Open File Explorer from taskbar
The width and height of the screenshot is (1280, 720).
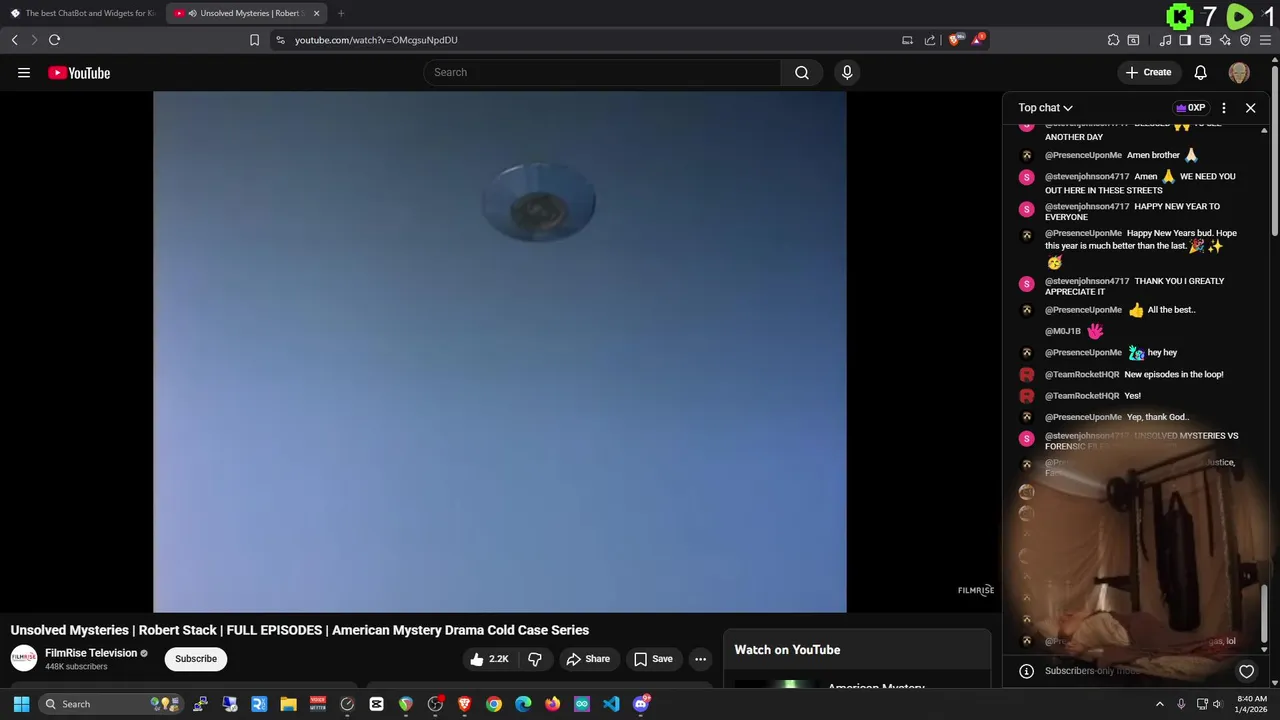[x=288, y=704]
